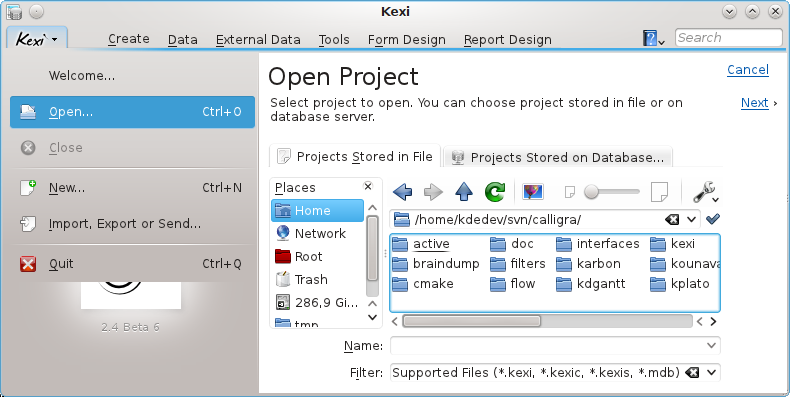
Task: Open the help question mark menu
Action: point(653,38)
